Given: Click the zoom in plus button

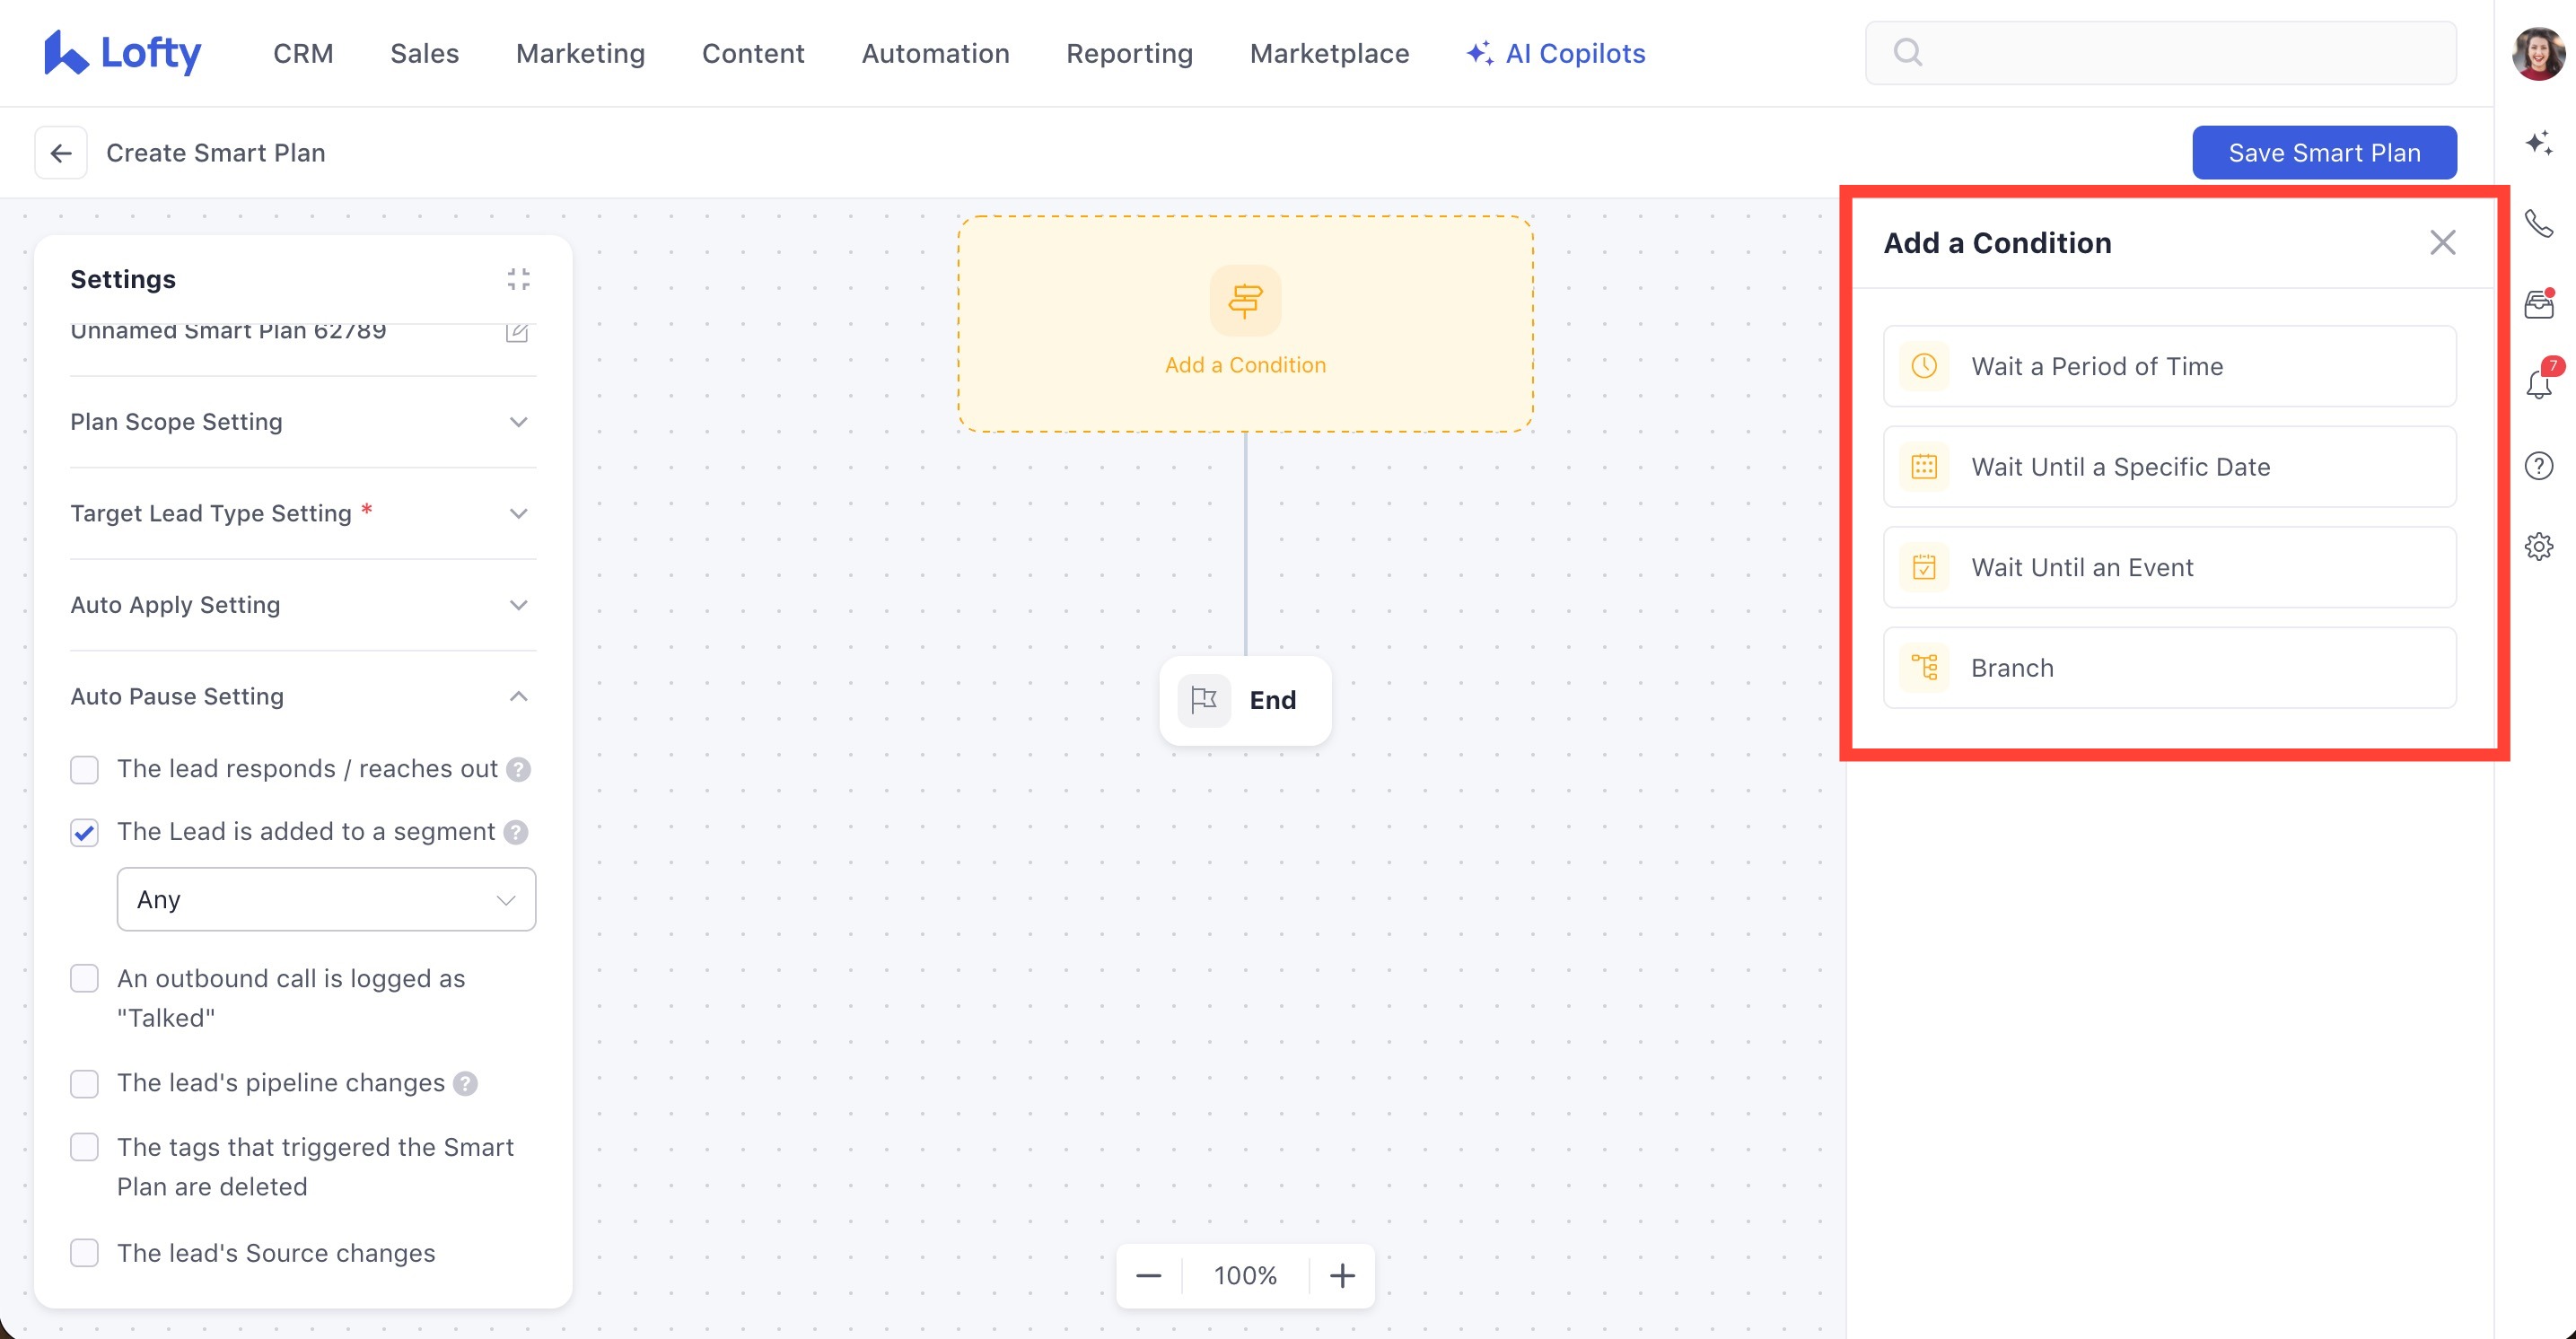Looking at the screenshot, I should pyautogui.click(x=1342, y=1275).
